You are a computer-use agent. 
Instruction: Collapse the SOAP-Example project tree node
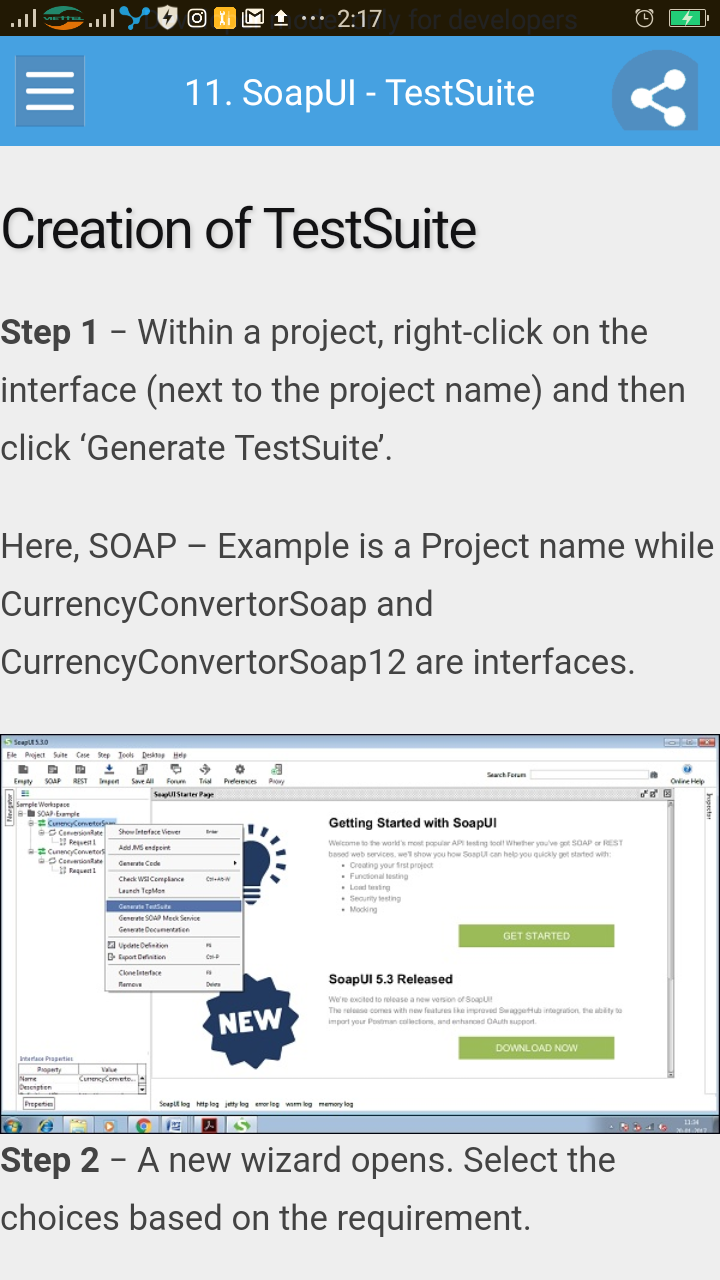coord(20,814)
